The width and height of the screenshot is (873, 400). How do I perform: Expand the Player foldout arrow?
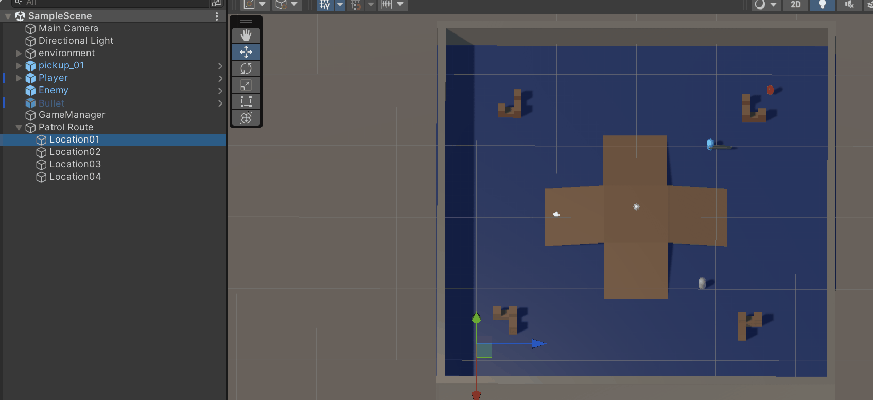(19, 78)
